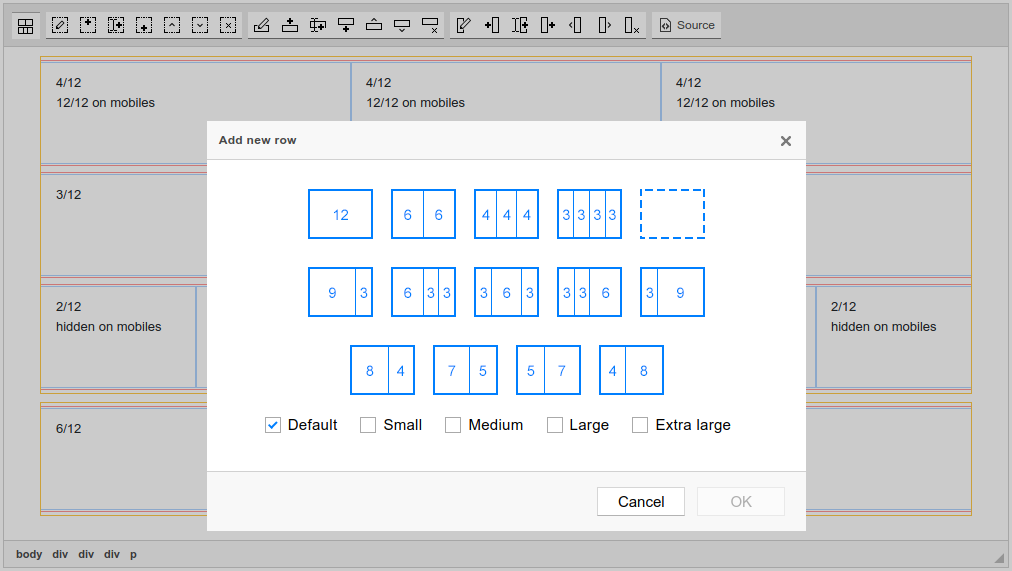The height and width of the screenshot is (571, 1012).
Task: Click the remove column icon
Action: [x=631, y=26]
